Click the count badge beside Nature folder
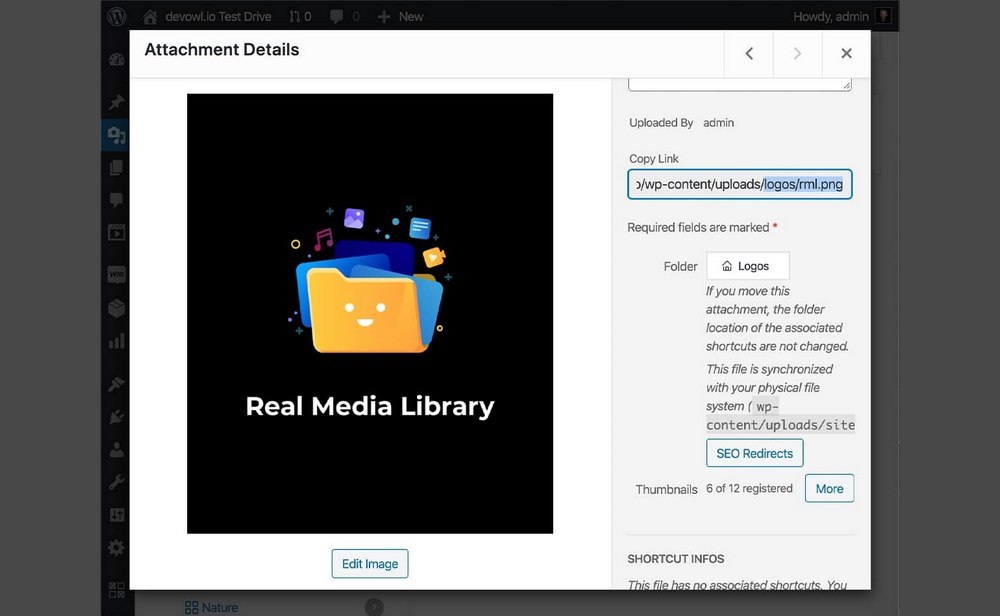The image size is (1000, 616). [374, 607]
